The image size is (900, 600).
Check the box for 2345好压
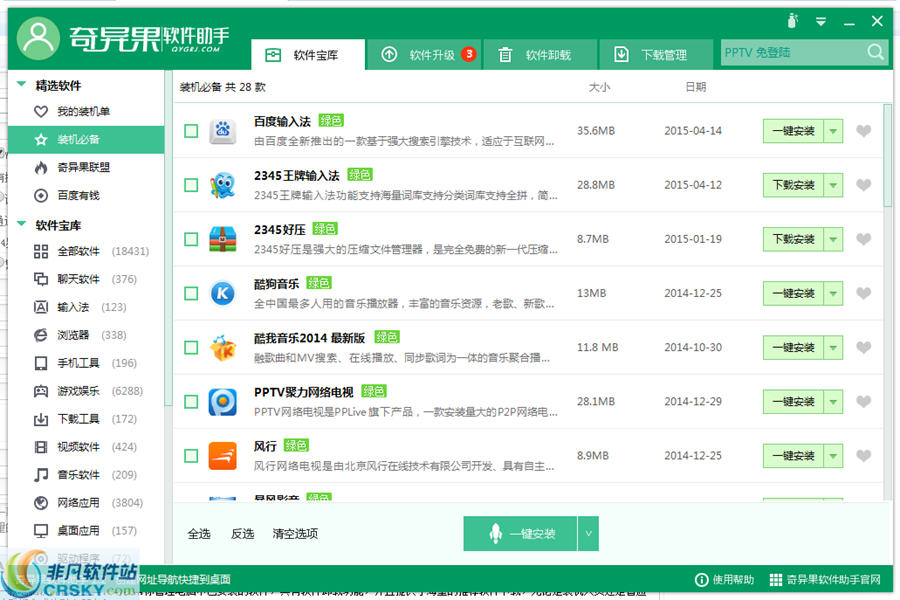point(191,239)
